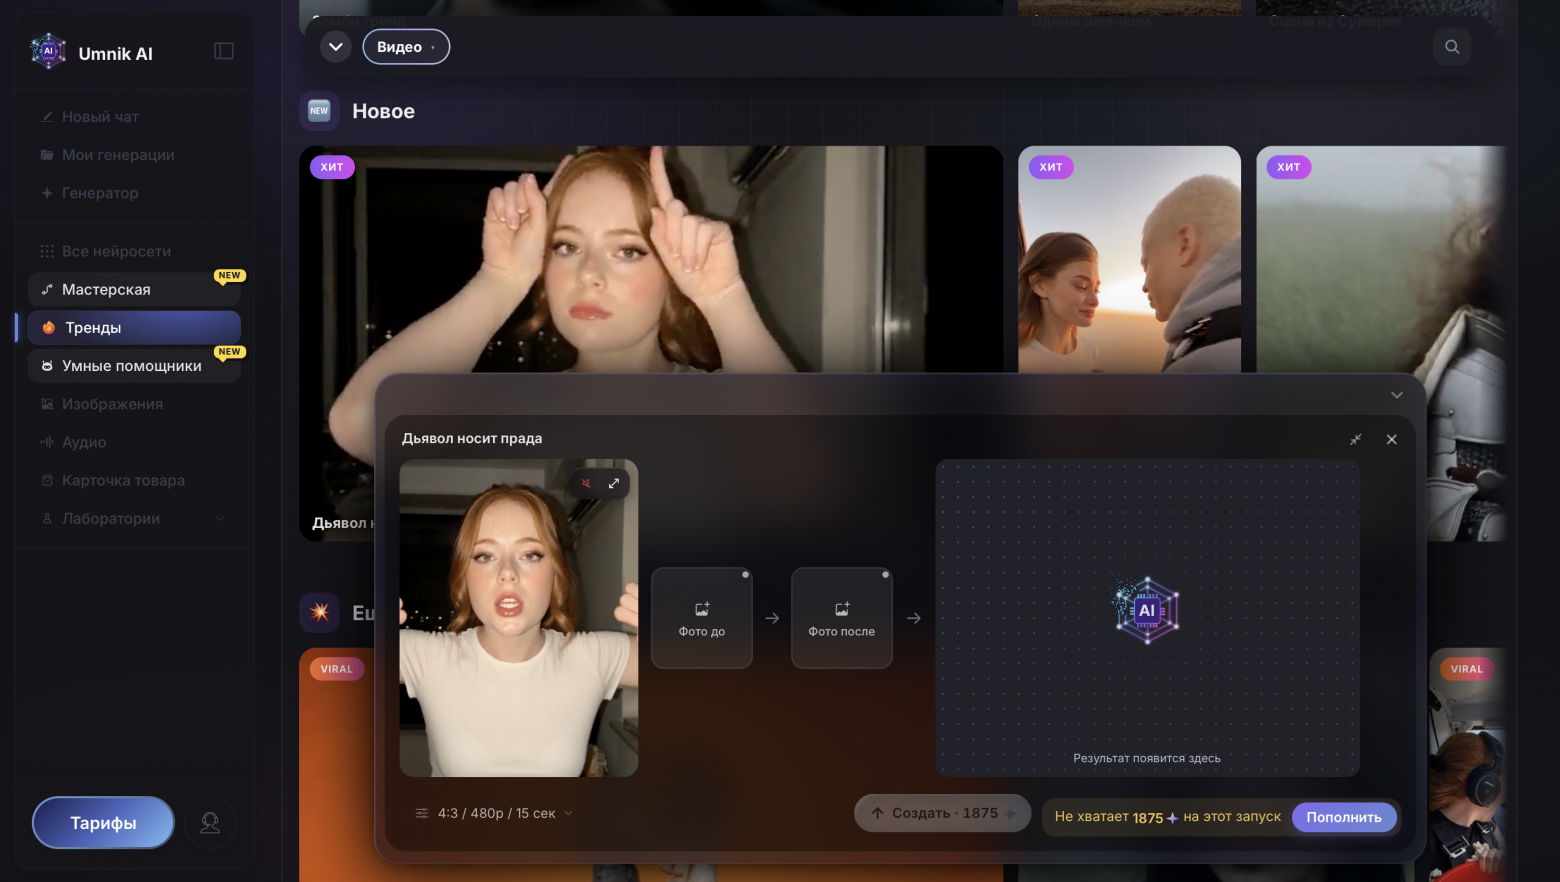The height and width of the screenshot is (882, 1560).
Task: Open Умные помощники section
Action: click(134, 365)
